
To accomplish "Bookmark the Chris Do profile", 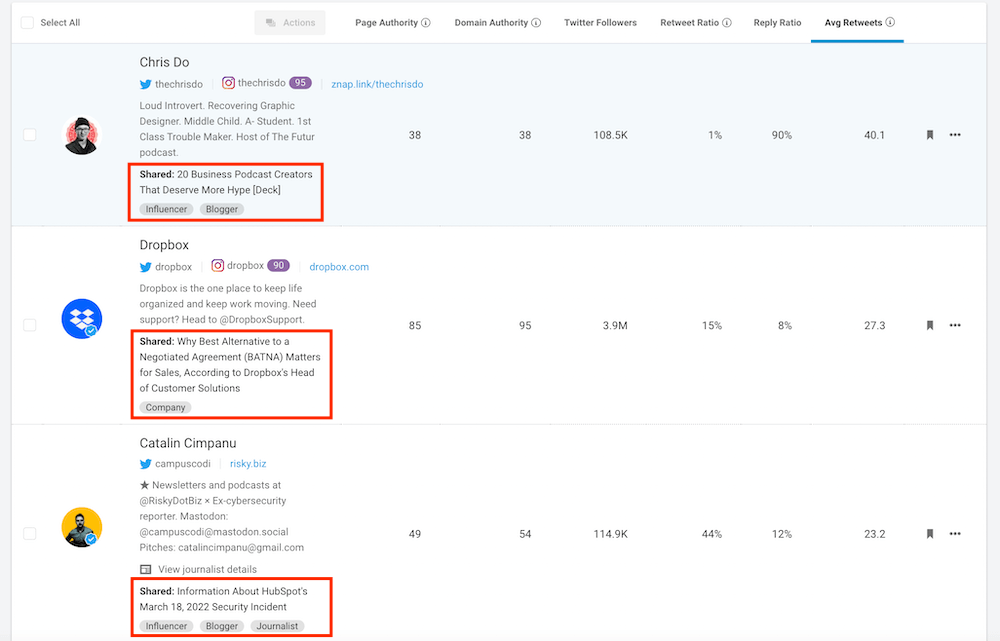I will pos(929,134).
